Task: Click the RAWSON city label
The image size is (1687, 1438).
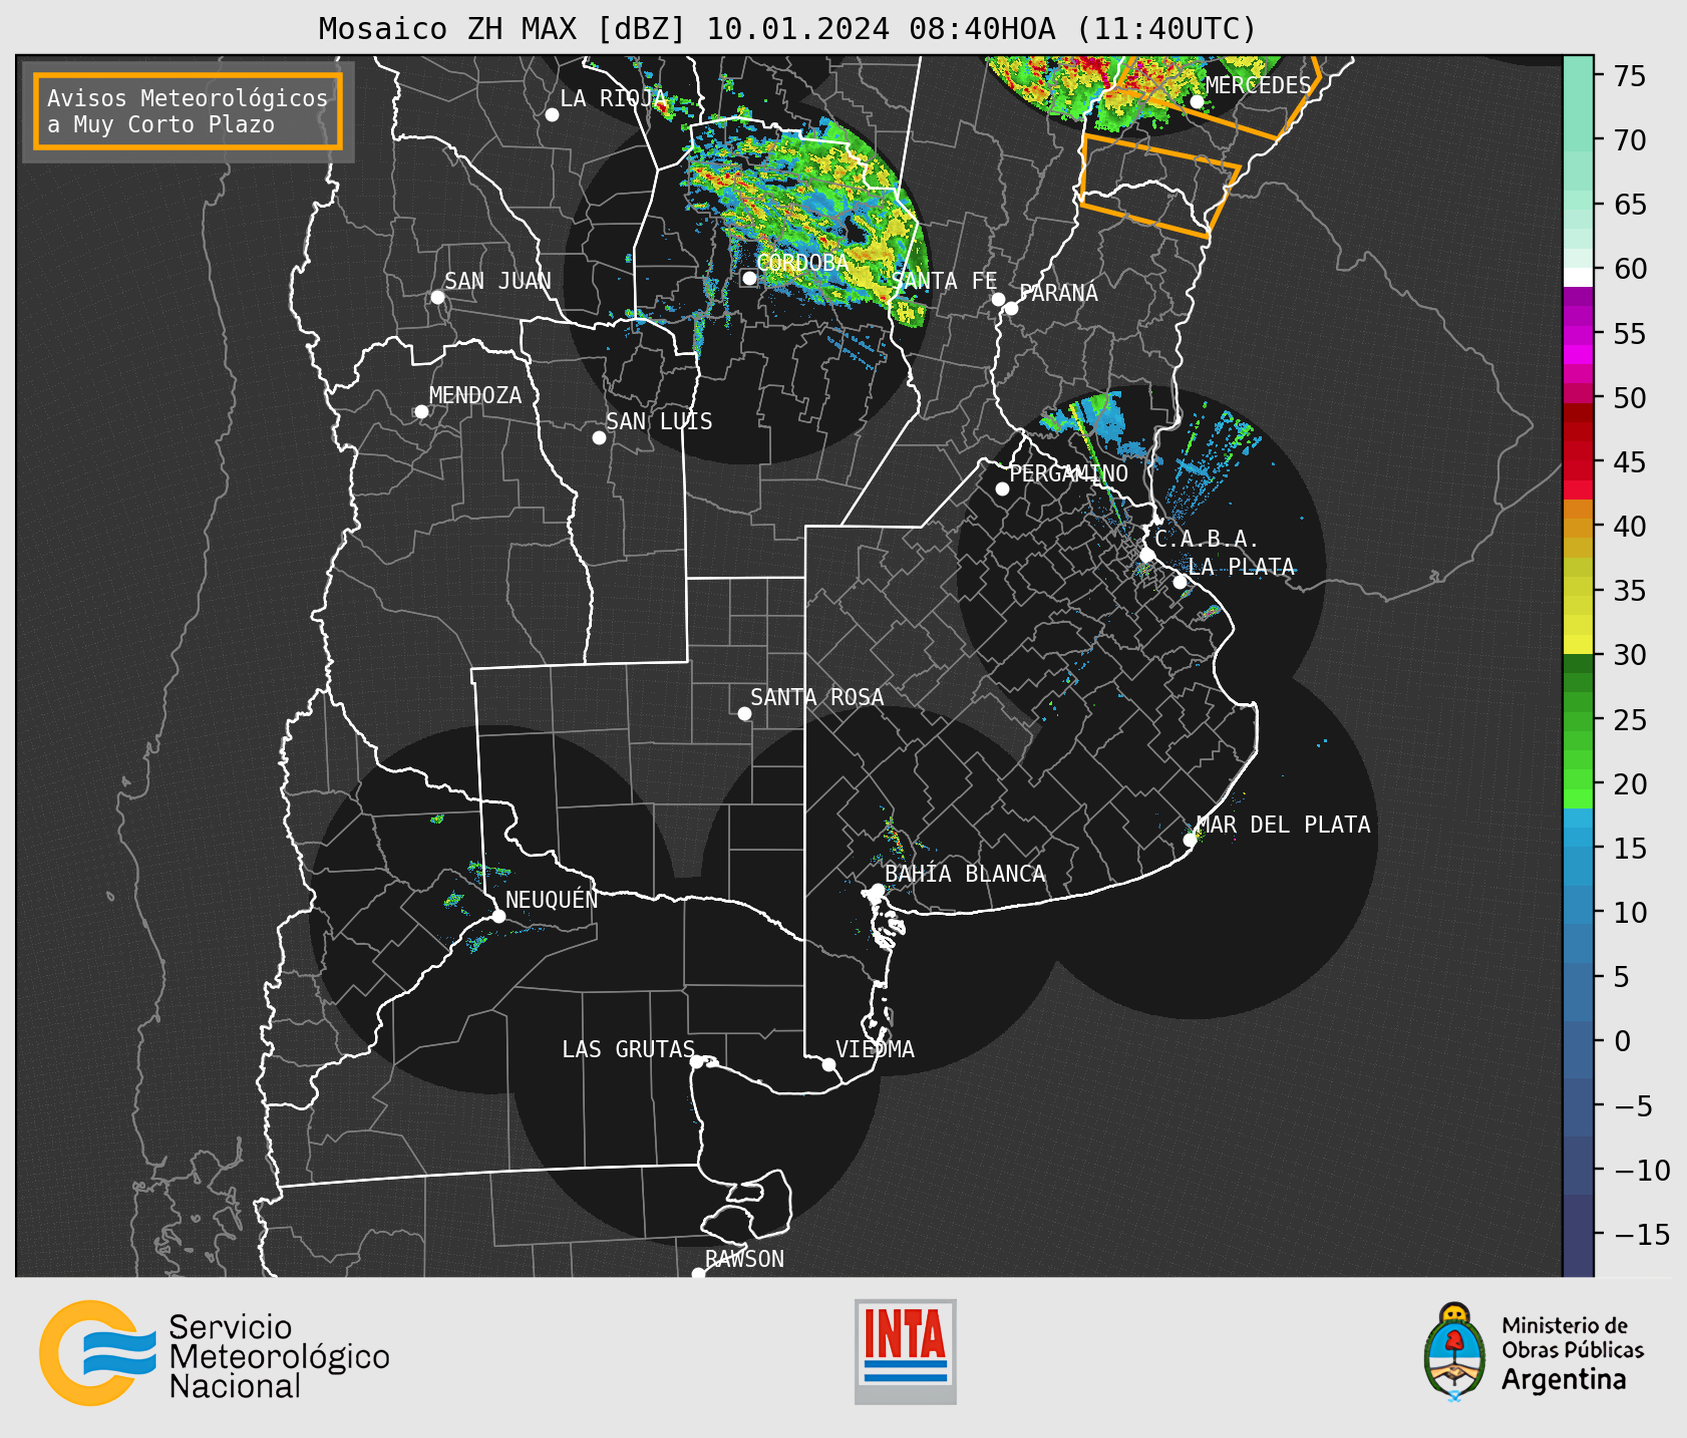Action: click(x=745, y=1259)
